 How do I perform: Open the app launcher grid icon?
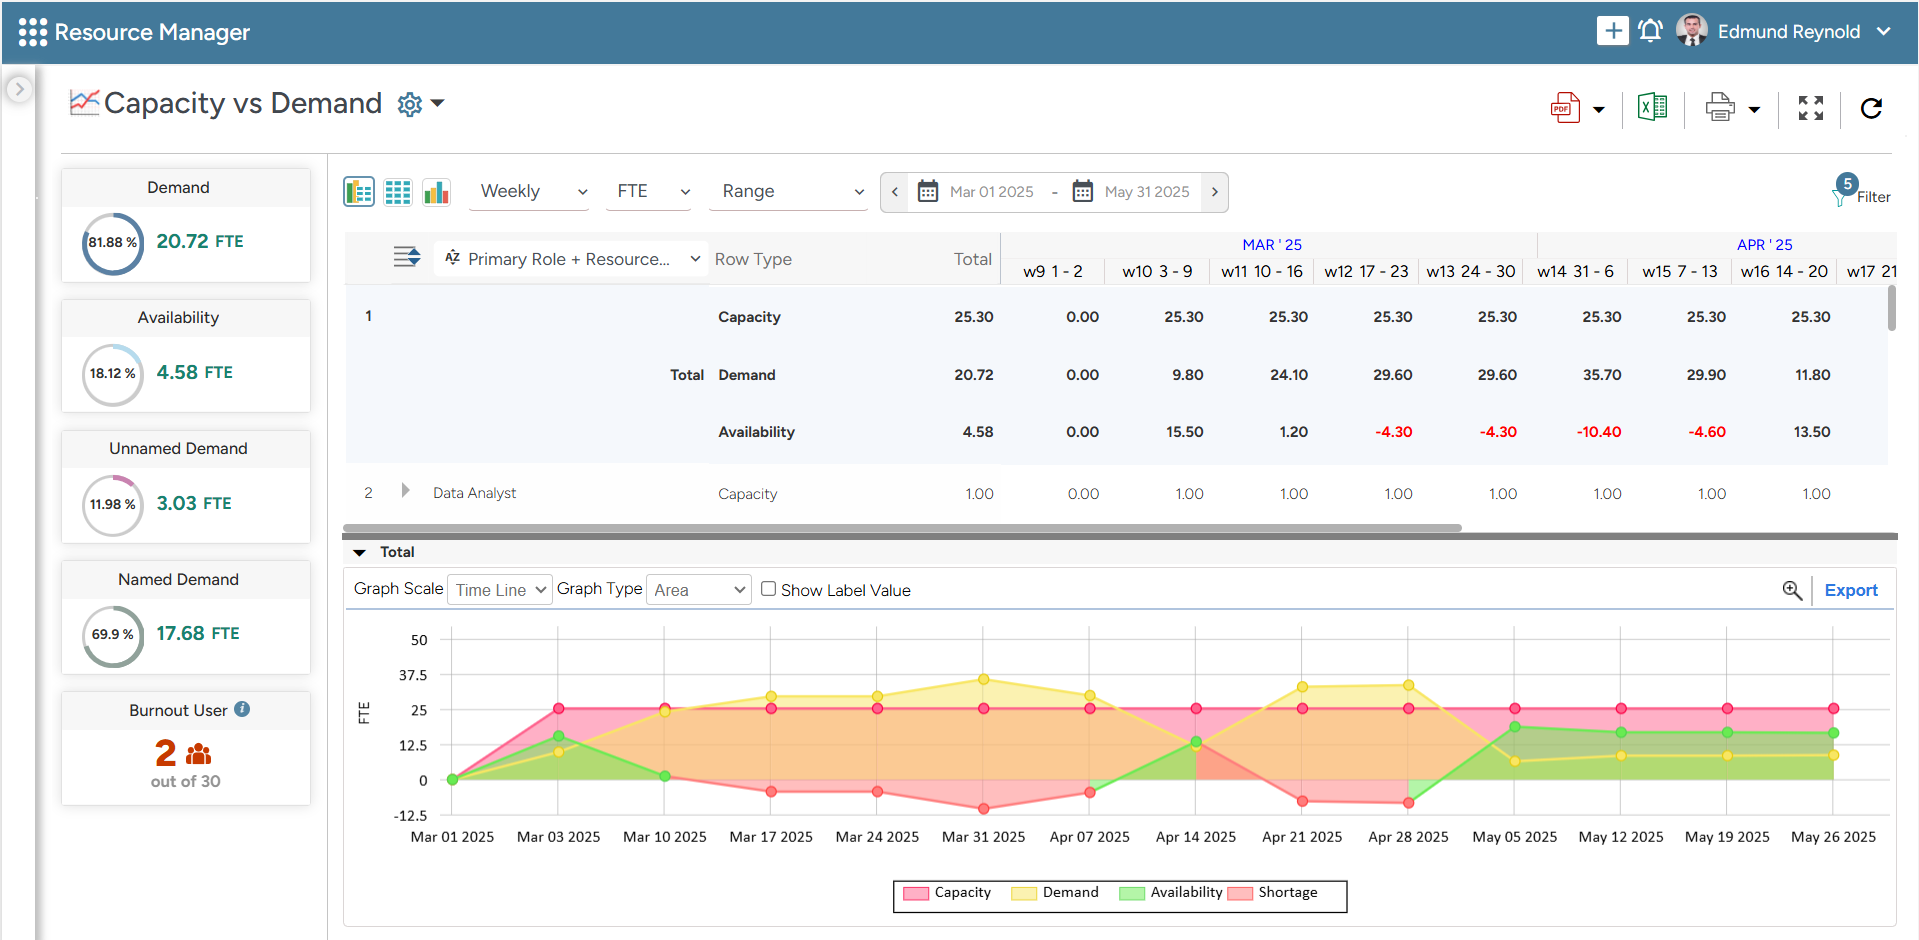tap(32, 32)
